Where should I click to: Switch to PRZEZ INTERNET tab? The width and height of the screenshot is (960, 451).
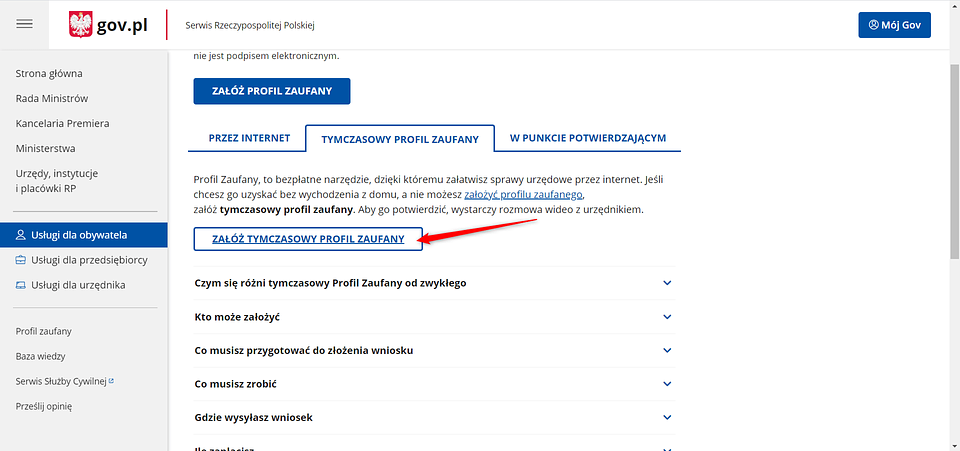point(249,138)
